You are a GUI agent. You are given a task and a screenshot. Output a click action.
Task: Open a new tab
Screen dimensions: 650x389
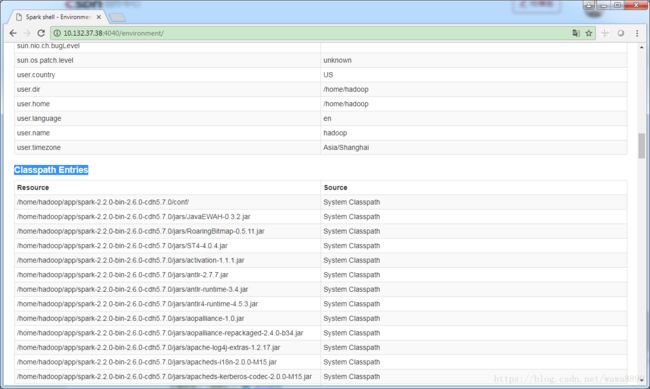click(x=118, y=17)
